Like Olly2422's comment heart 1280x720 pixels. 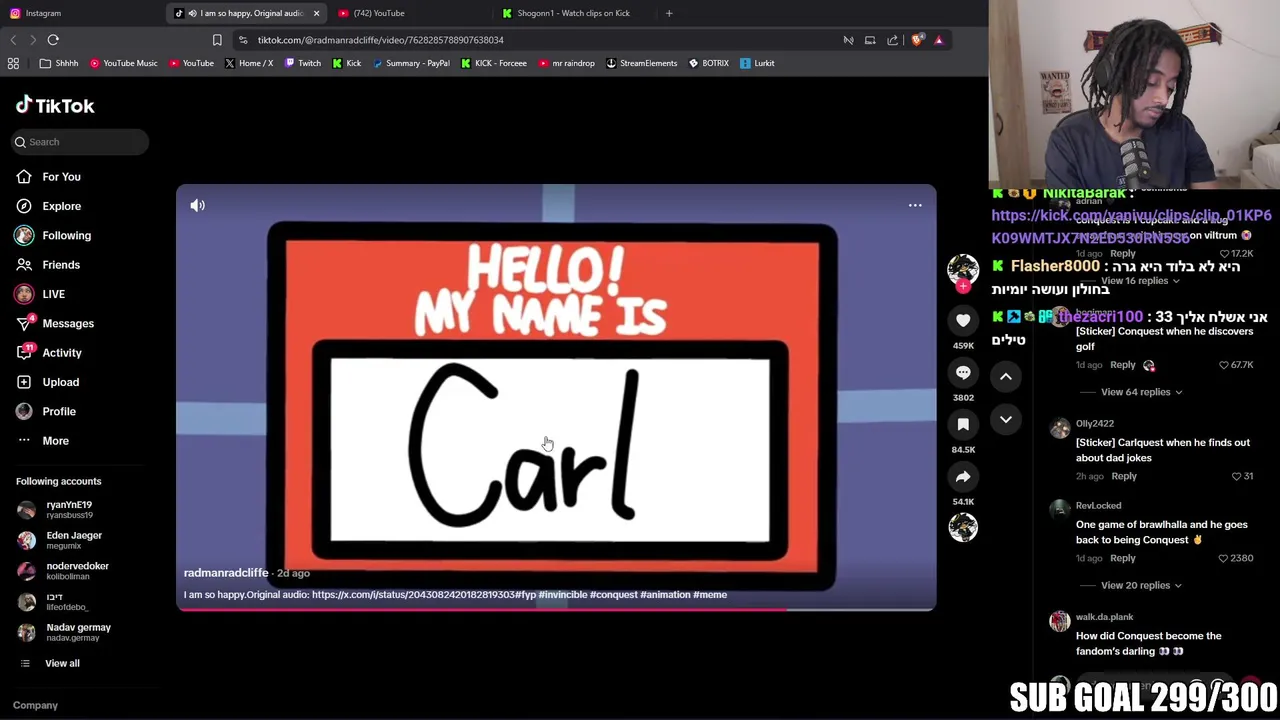[1236, 477]
